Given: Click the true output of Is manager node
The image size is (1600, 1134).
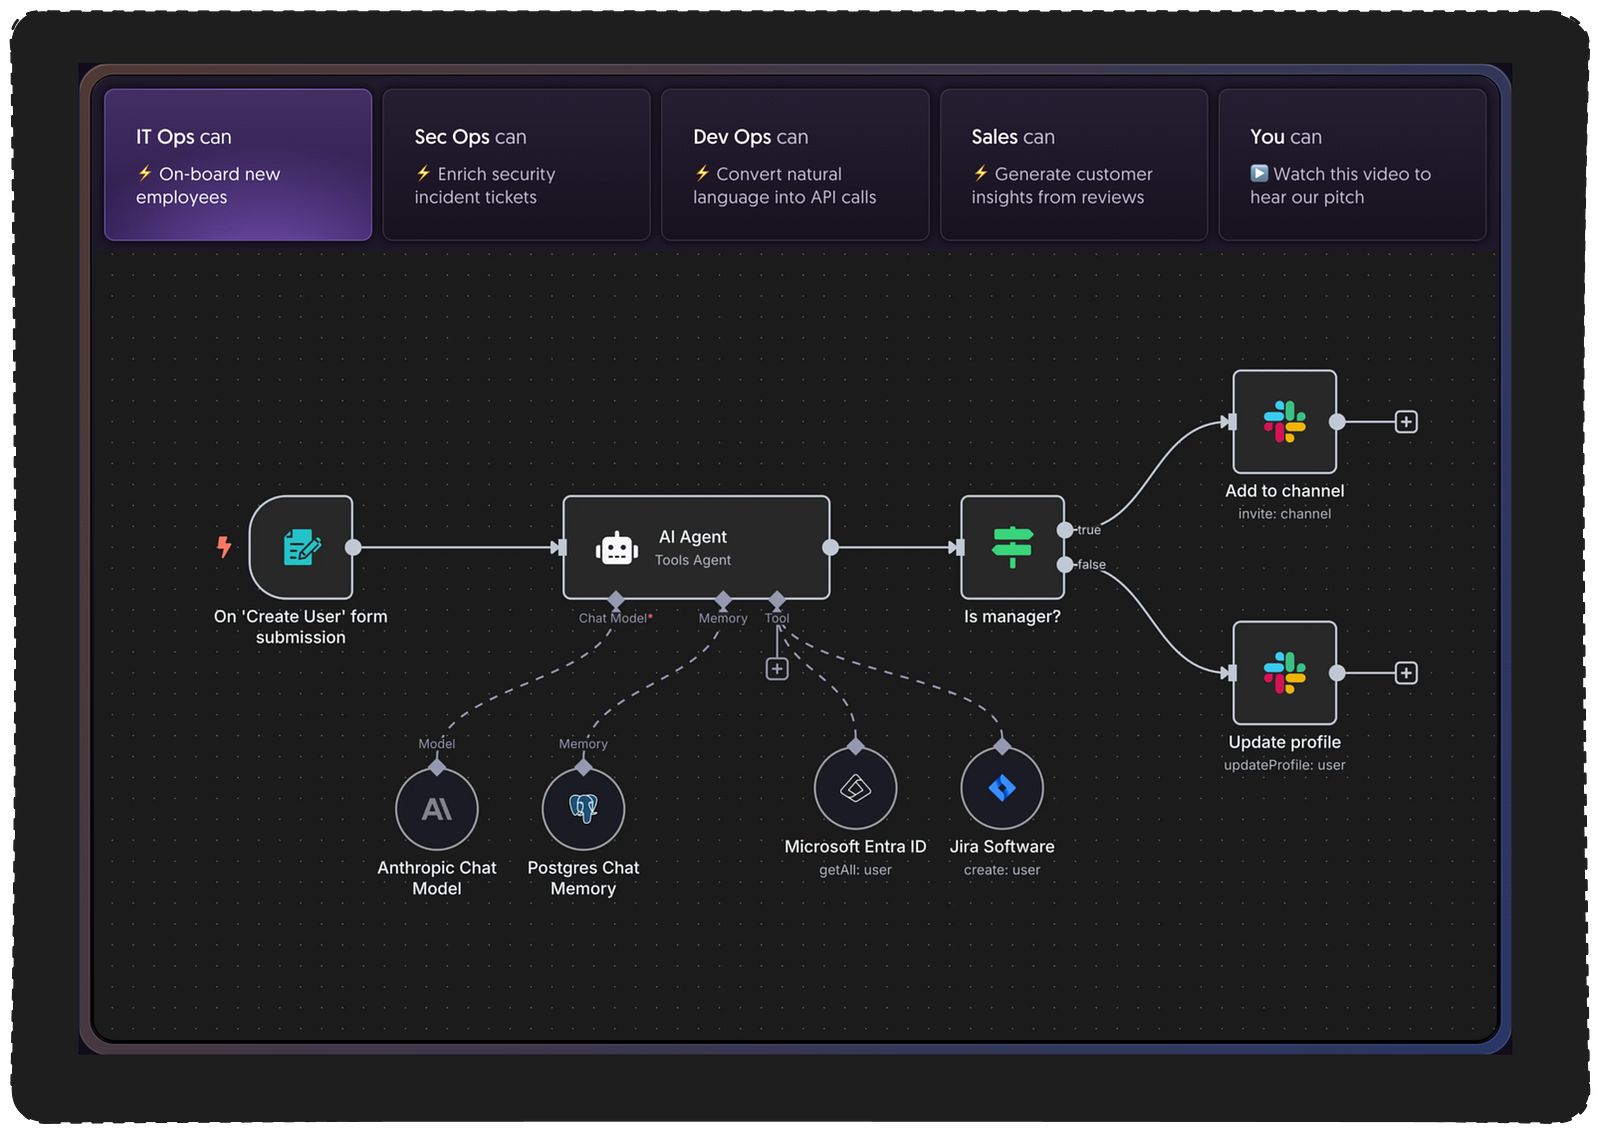Looking at the screenshot, I should 1067,530.
